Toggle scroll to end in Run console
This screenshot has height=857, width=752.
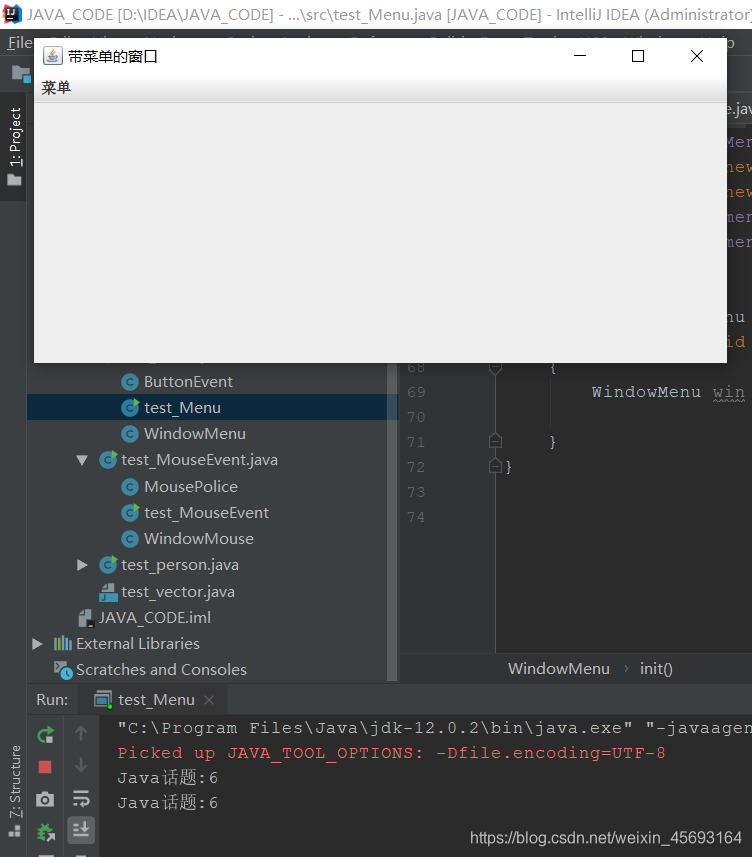[x=81, y=830]
